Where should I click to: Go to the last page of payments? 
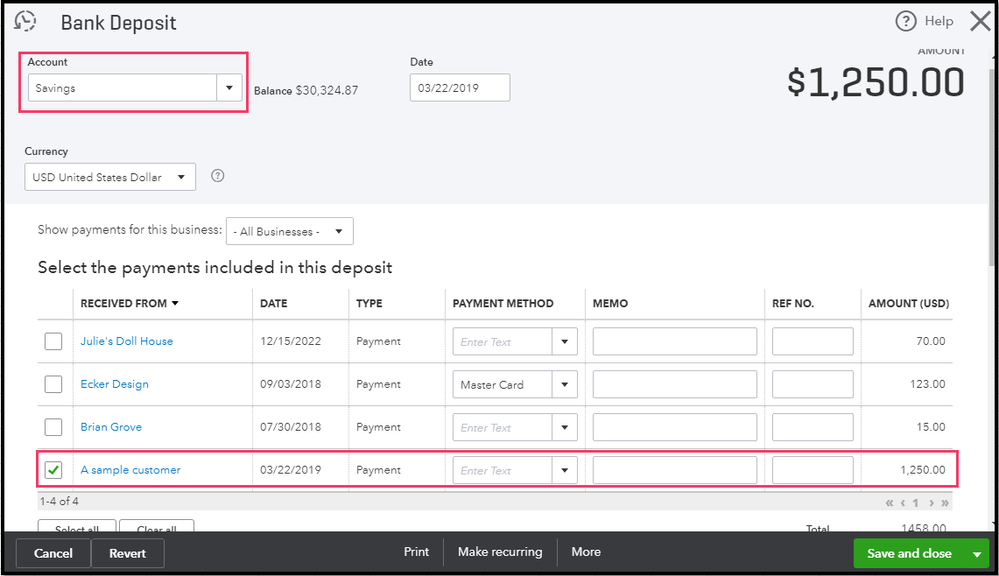945,503
